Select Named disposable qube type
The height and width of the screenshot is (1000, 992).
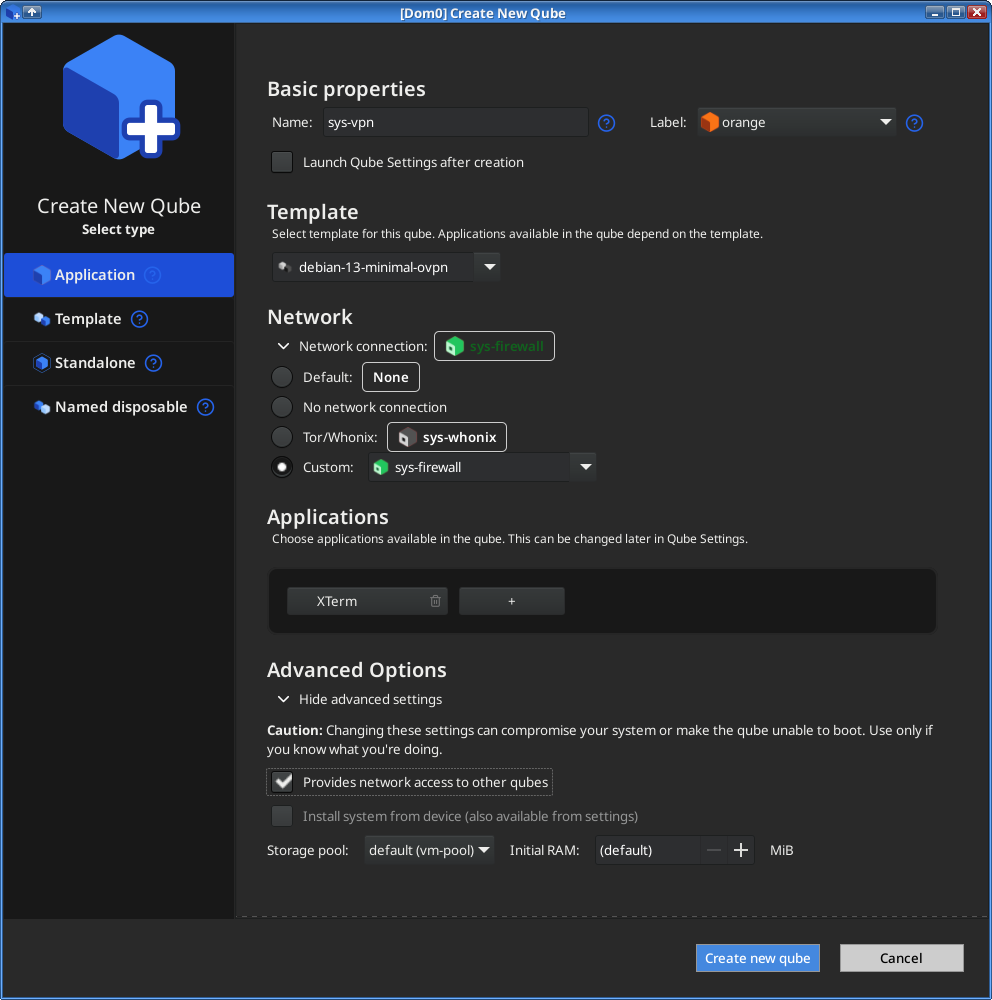click(x=120, y=407)
